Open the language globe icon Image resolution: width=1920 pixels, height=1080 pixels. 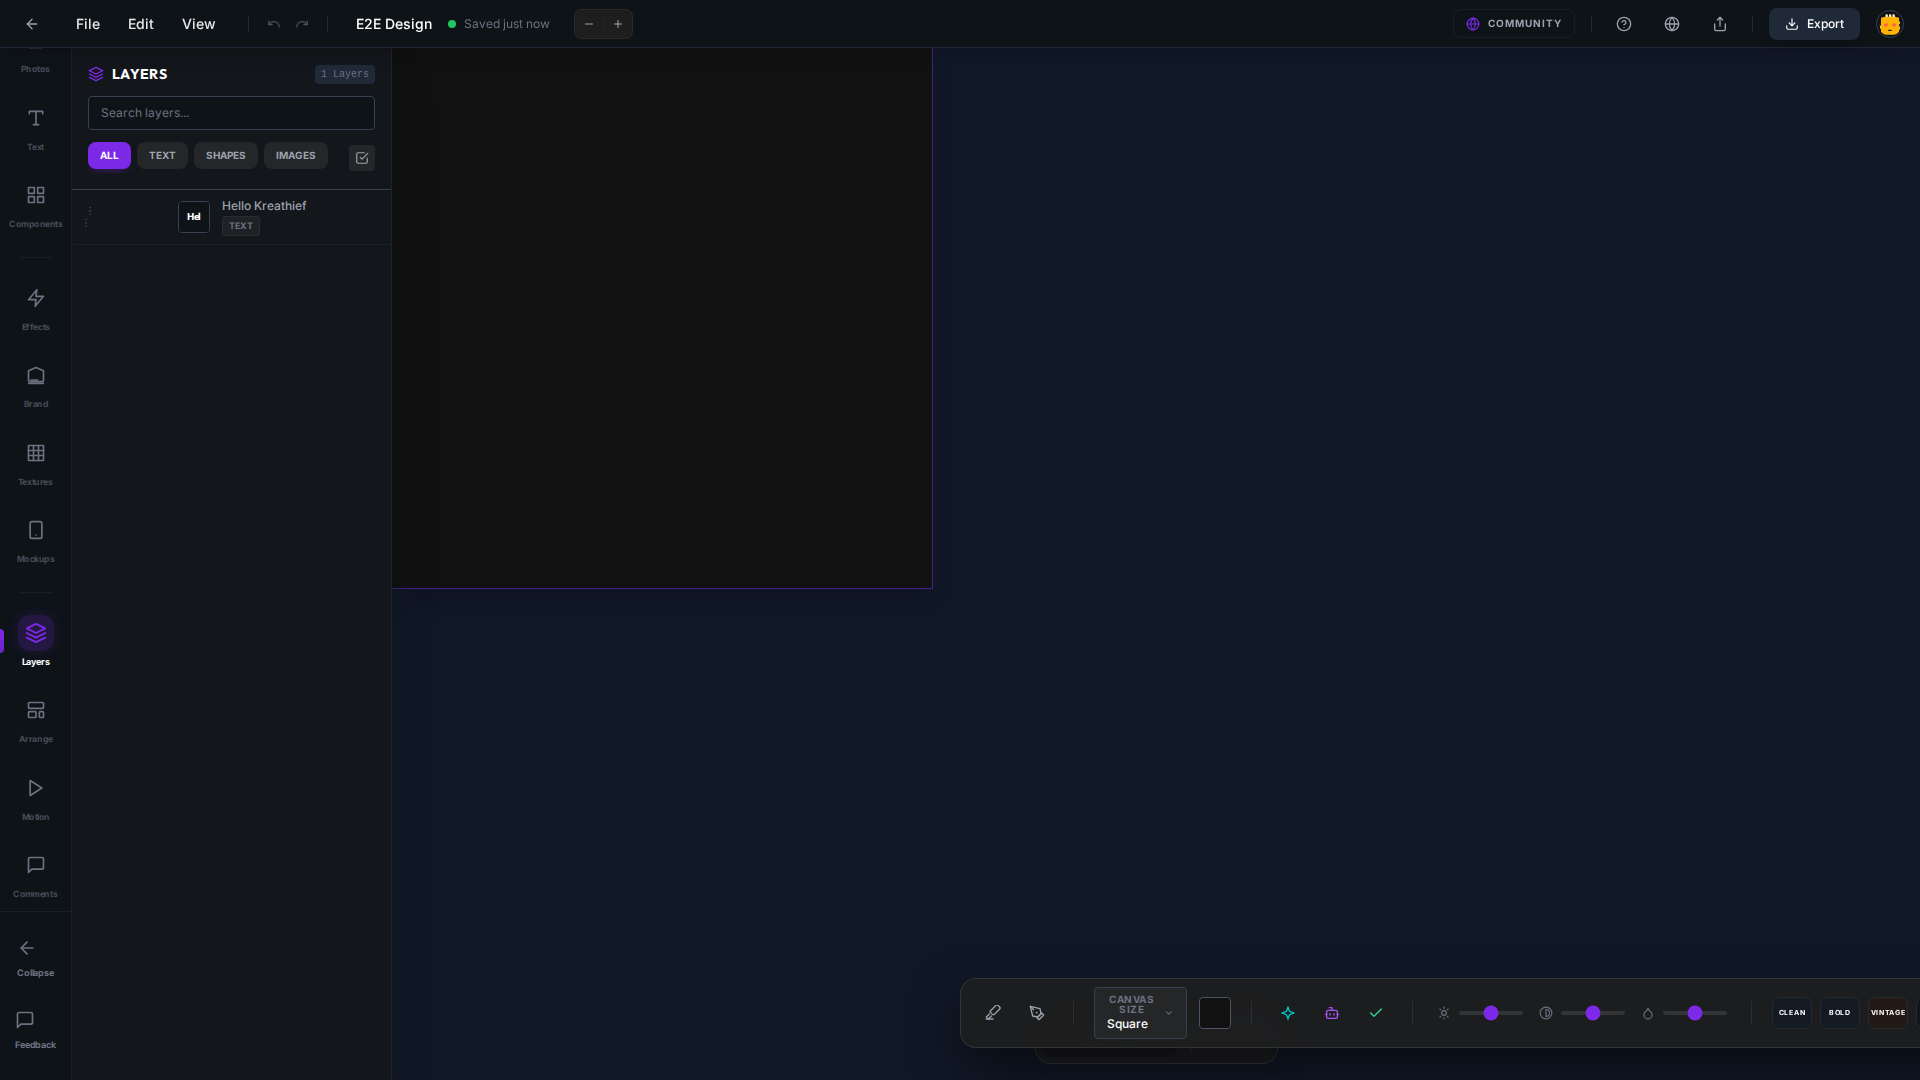1672,24
